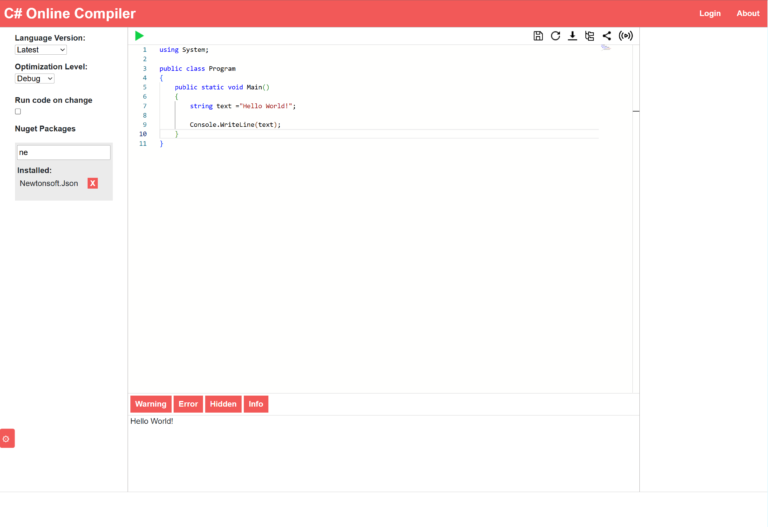This screenshot has width=768, height=527.
Task: Click the C# Online Compiler title
Action: [x=70, y=13]
